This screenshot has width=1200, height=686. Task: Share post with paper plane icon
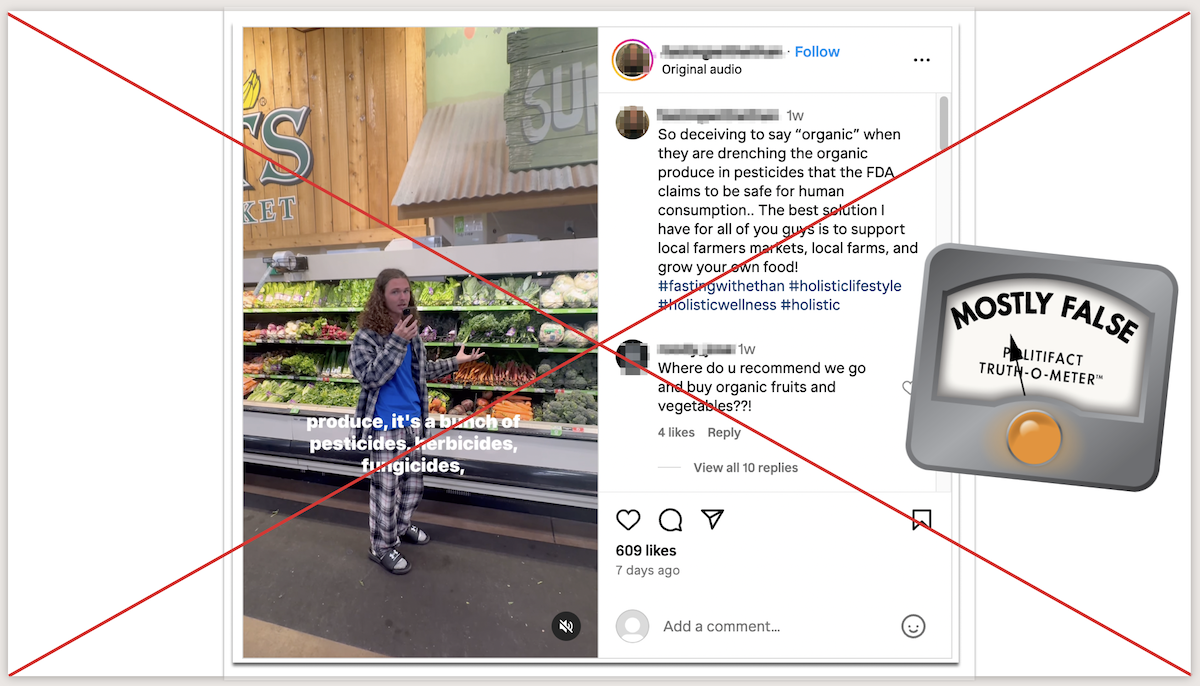pyautogui.click(x=712, y=519)
